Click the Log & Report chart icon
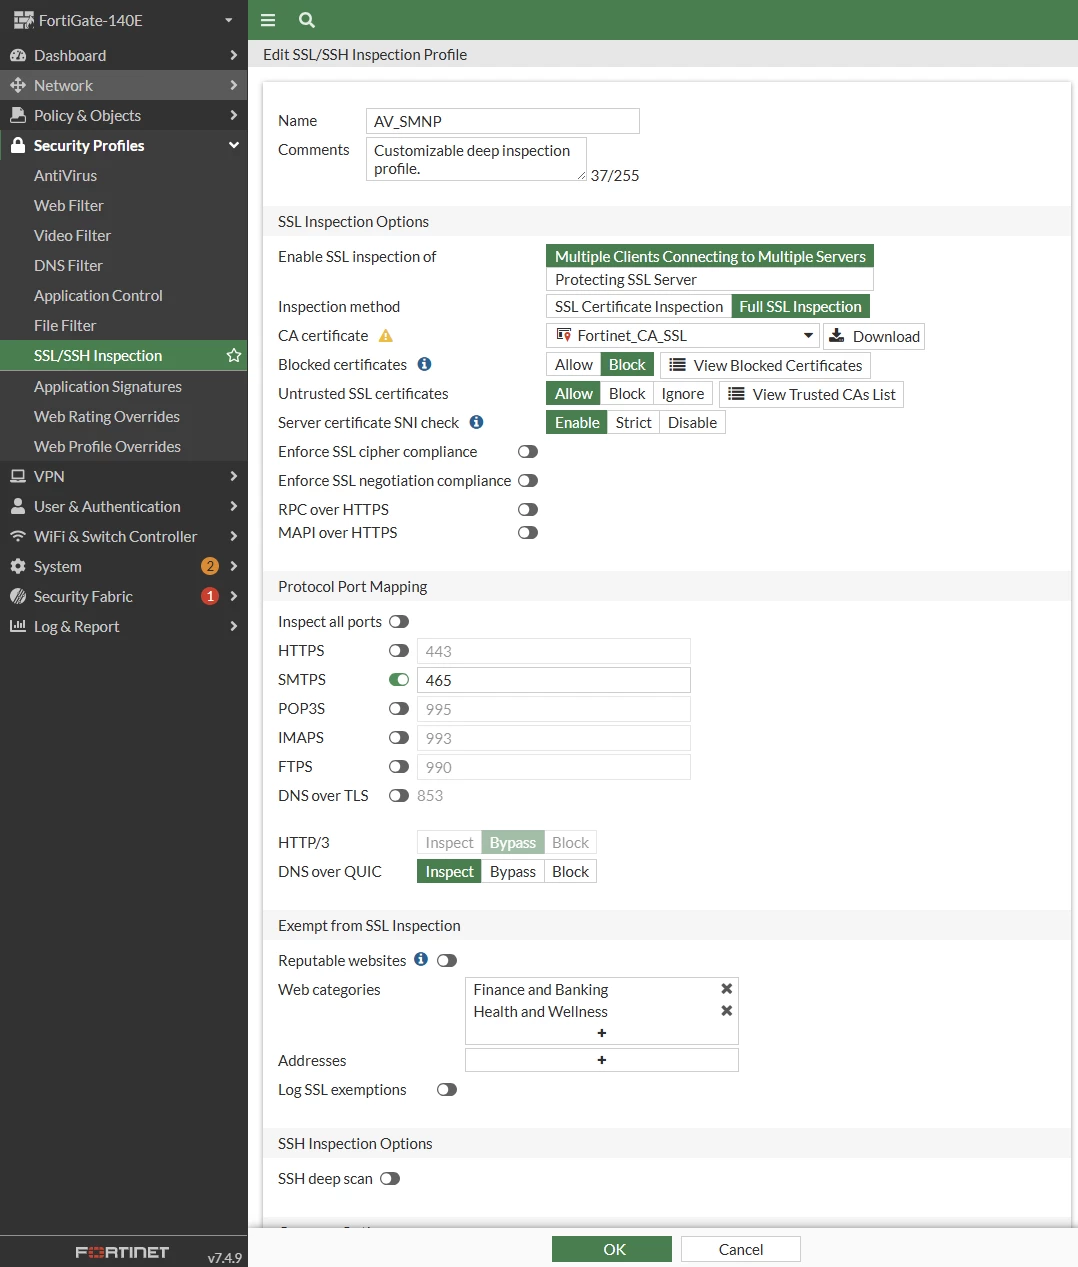Image resolution: width=1078 pixels, height=1267 pixels. click(x=18, y=626)
